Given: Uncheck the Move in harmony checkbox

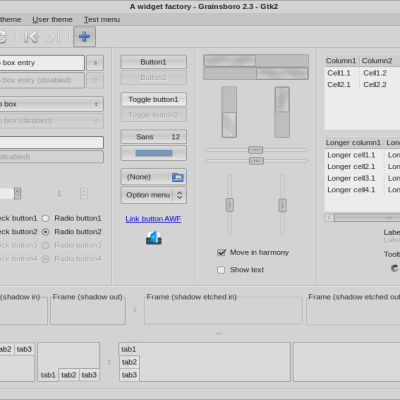Looking at the screenshot, I should 221,253.
